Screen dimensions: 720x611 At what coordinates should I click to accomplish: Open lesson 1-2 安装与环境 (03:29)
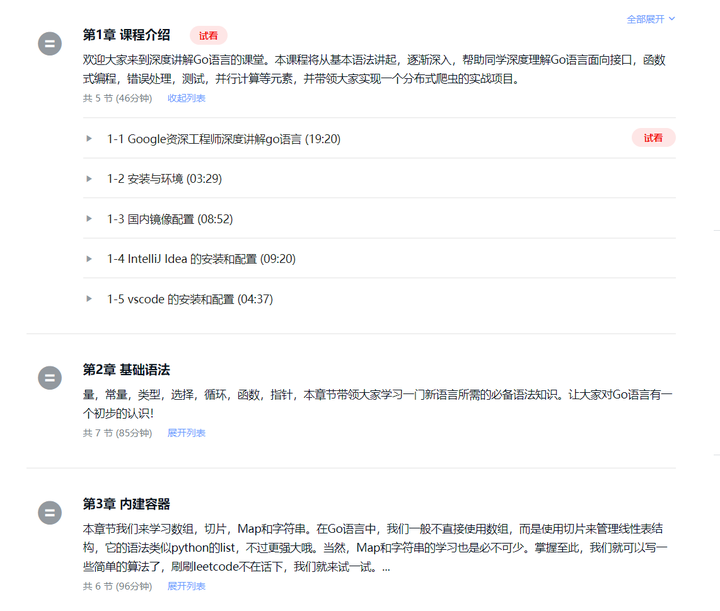164,179
